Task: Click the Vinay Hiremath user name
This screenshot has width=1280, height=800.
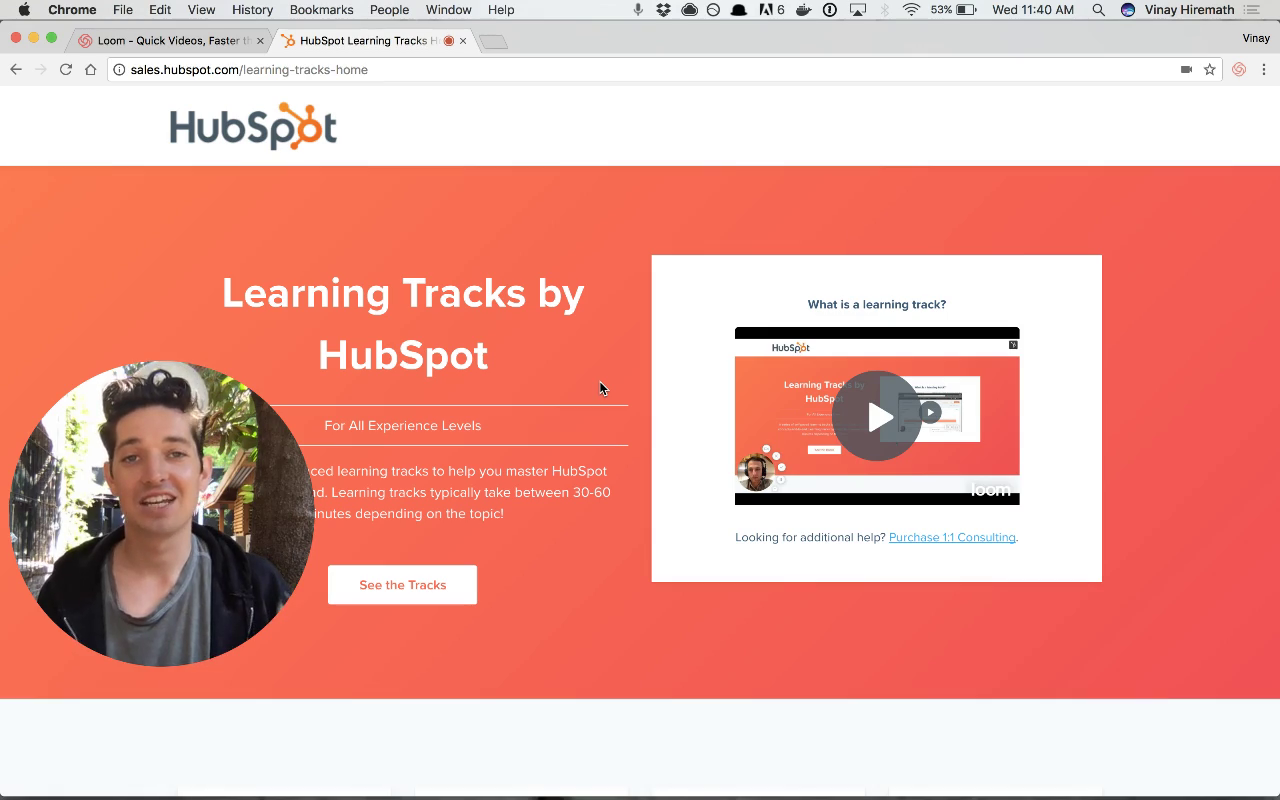Action: point(1188,10)
